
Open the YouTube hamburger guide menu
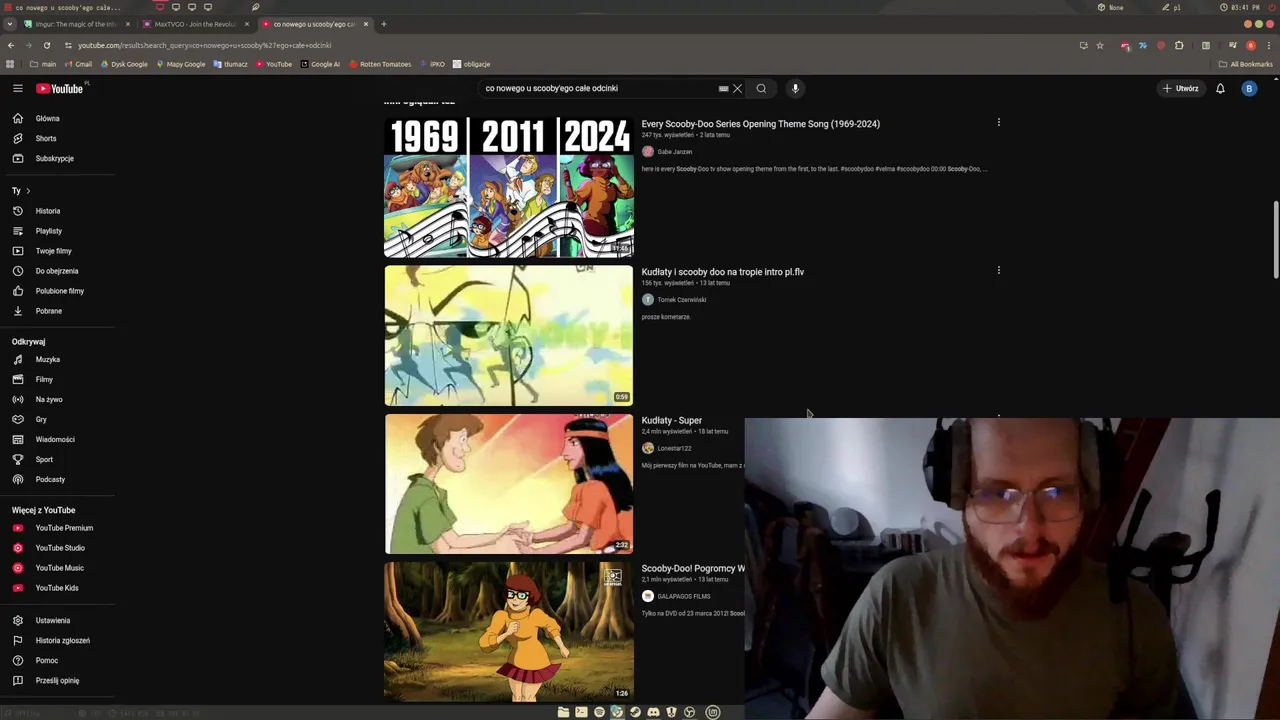point(17,88)
